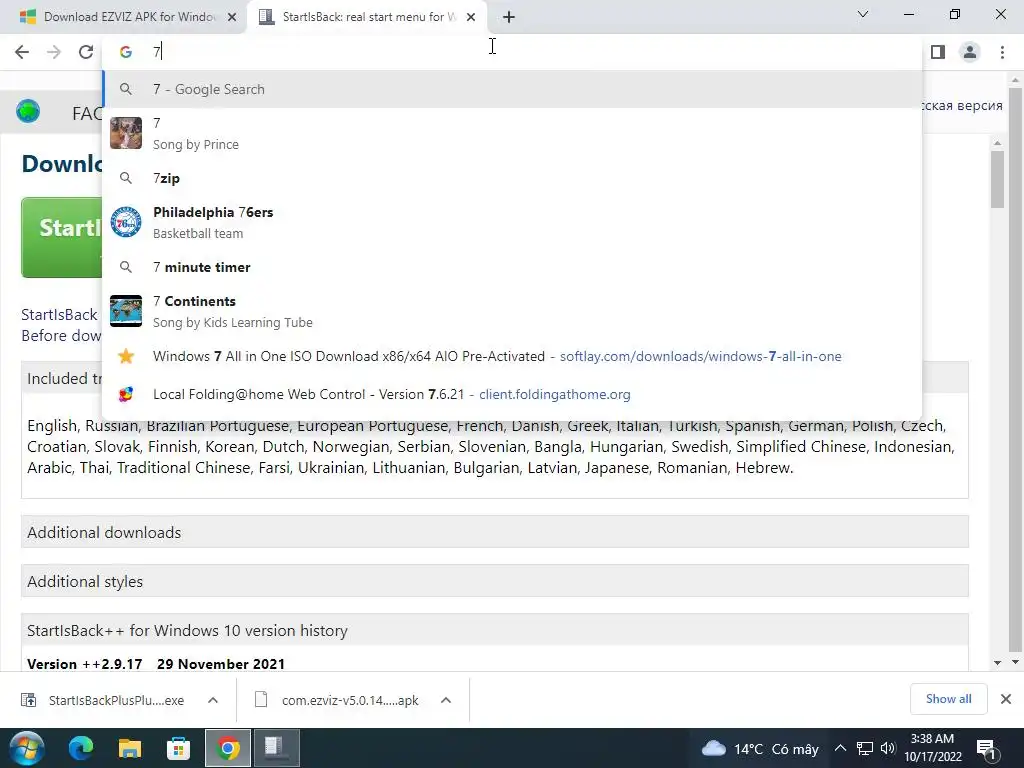Show all downloads
This screenshot has height=768, width=1024.
click(x=948, y=699)
